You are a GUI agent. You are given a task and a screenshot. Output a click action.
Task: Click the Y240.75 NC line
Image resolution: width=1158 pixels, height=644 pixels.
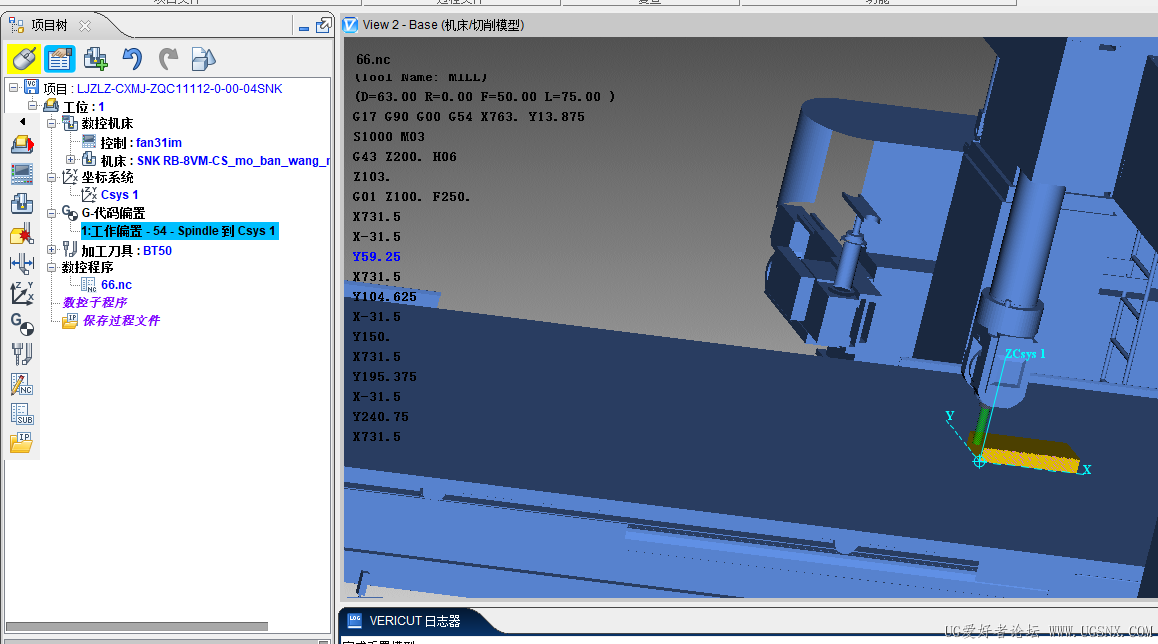[x=380, y=417]
